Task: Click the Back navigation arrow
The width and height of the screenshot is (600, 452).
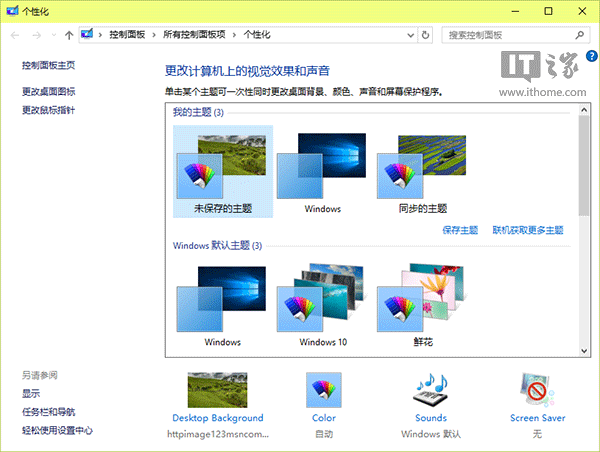Action: [15, 36]
